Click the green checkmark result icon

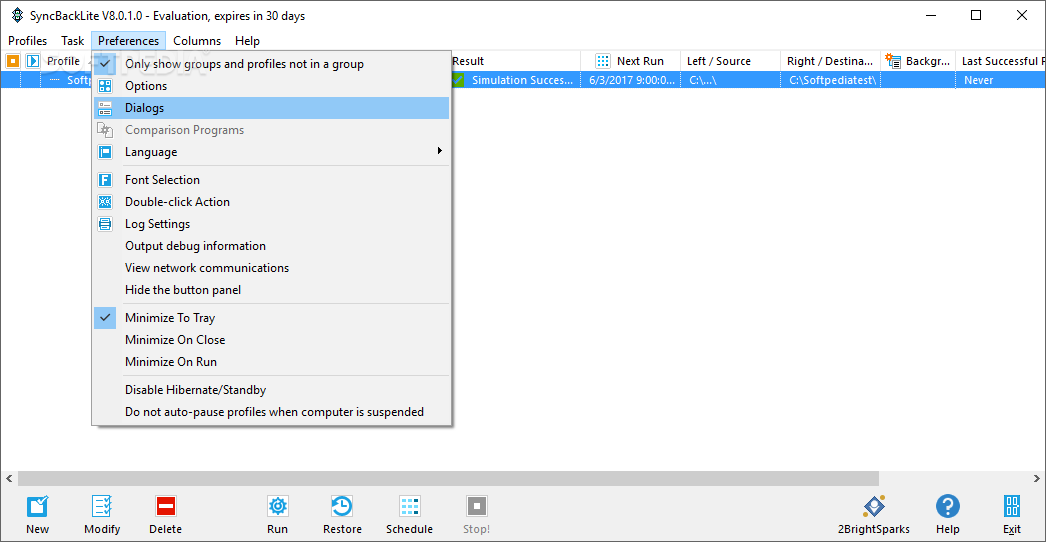pos(458,80)
